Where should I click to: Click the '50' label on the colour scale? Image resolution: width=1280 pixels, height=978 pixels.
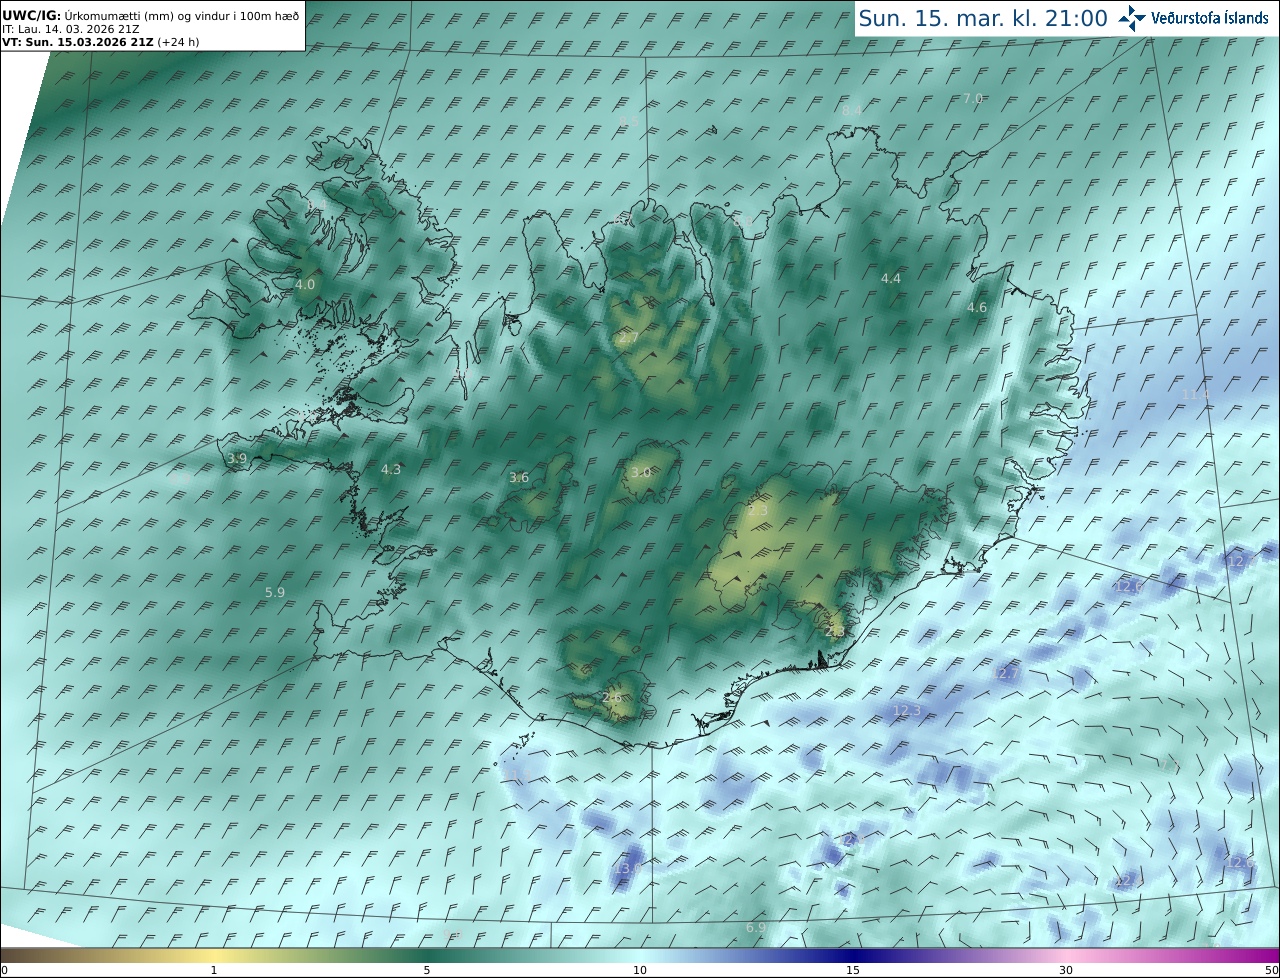(1271, 970)
